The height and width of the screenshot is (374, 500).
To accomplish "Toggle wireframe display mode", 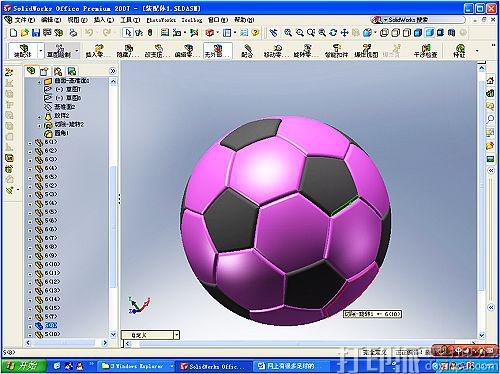I will coord(384,33).
